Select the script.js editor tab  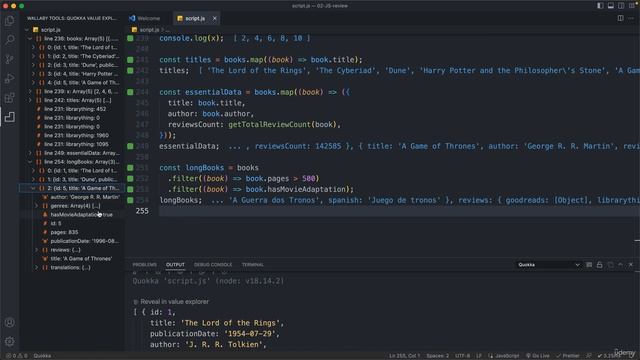pyautogui.click(x=195, y=18)
